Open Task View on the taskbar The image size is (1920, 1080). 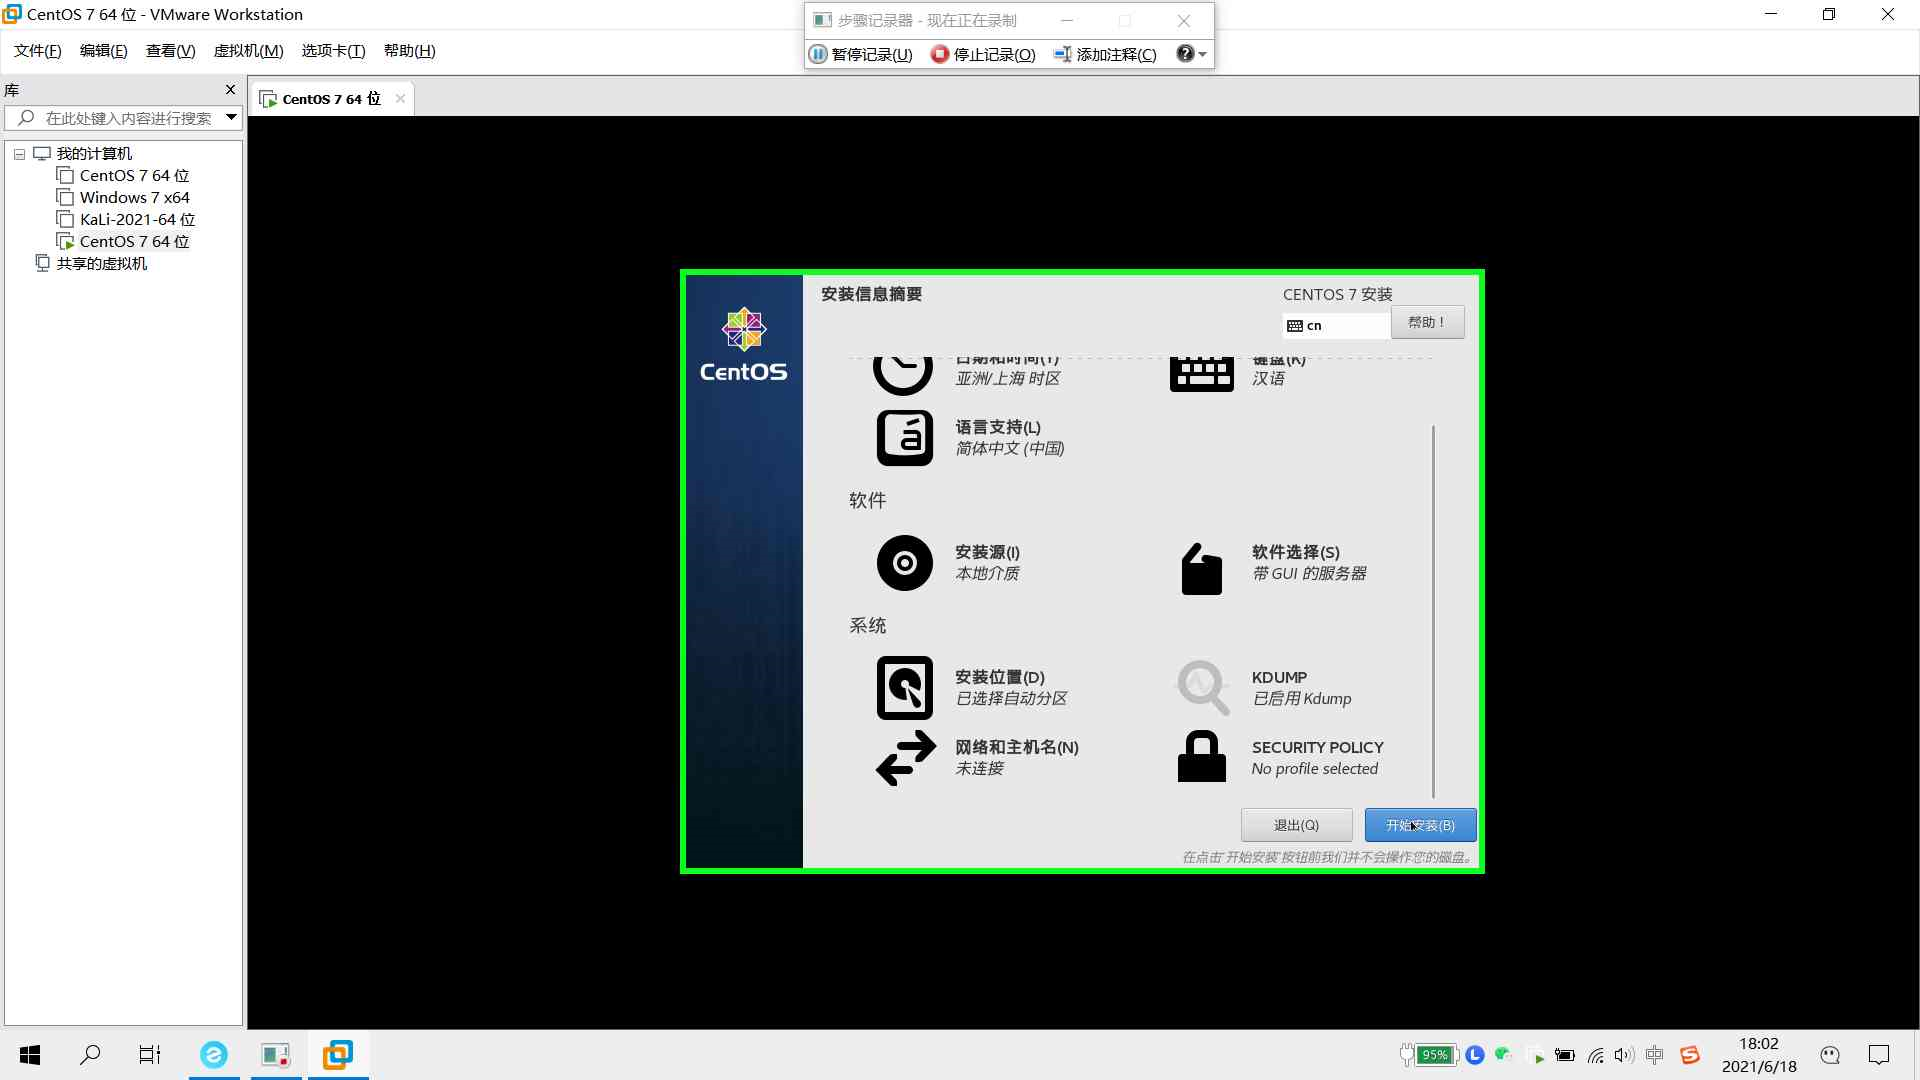[x=150, y=1055]
